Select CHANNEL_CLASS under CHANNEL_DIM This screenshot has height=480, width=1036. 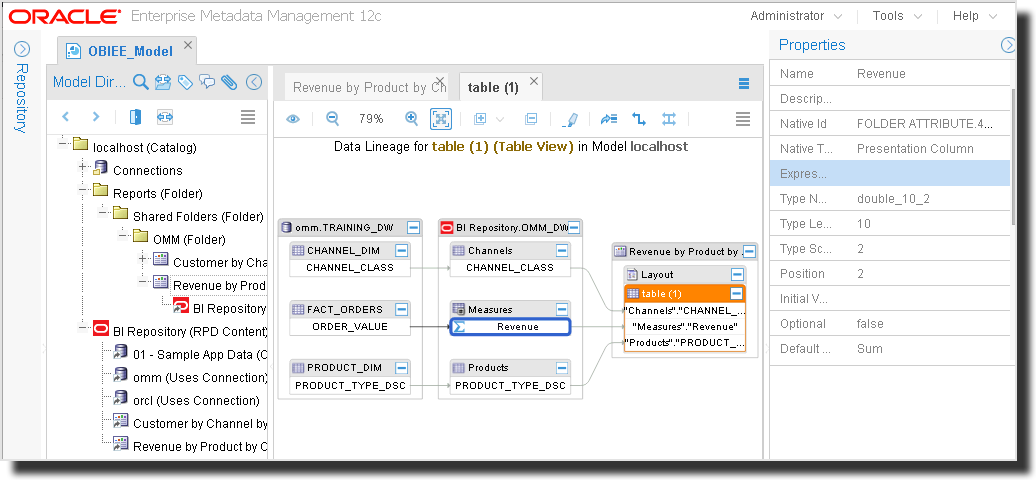pos(350,268)
